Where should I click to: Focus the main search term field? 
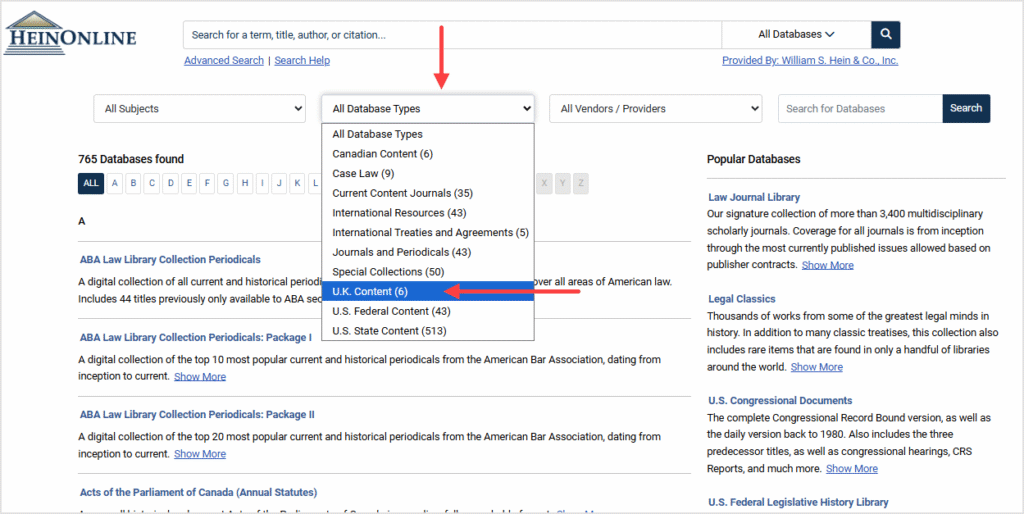452,35
